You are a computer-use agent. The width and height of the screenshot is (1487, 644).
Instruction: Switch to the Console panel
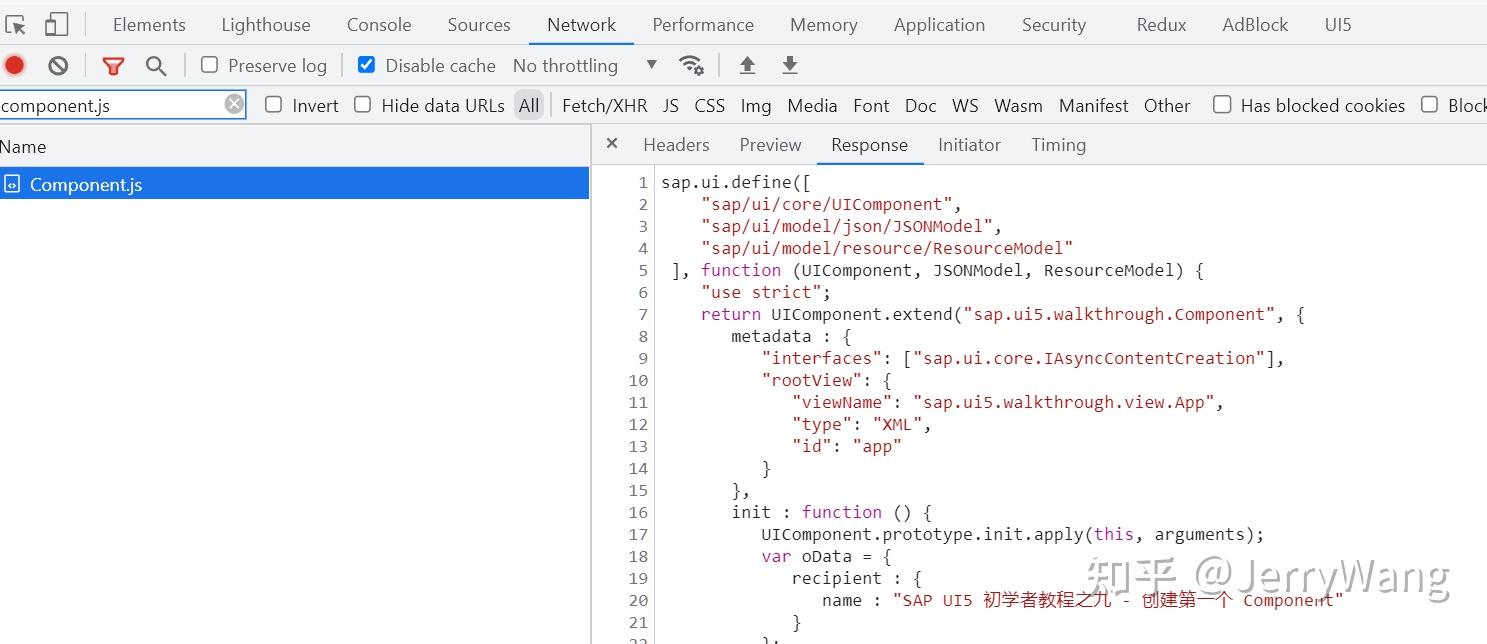[x=378, y=24]
